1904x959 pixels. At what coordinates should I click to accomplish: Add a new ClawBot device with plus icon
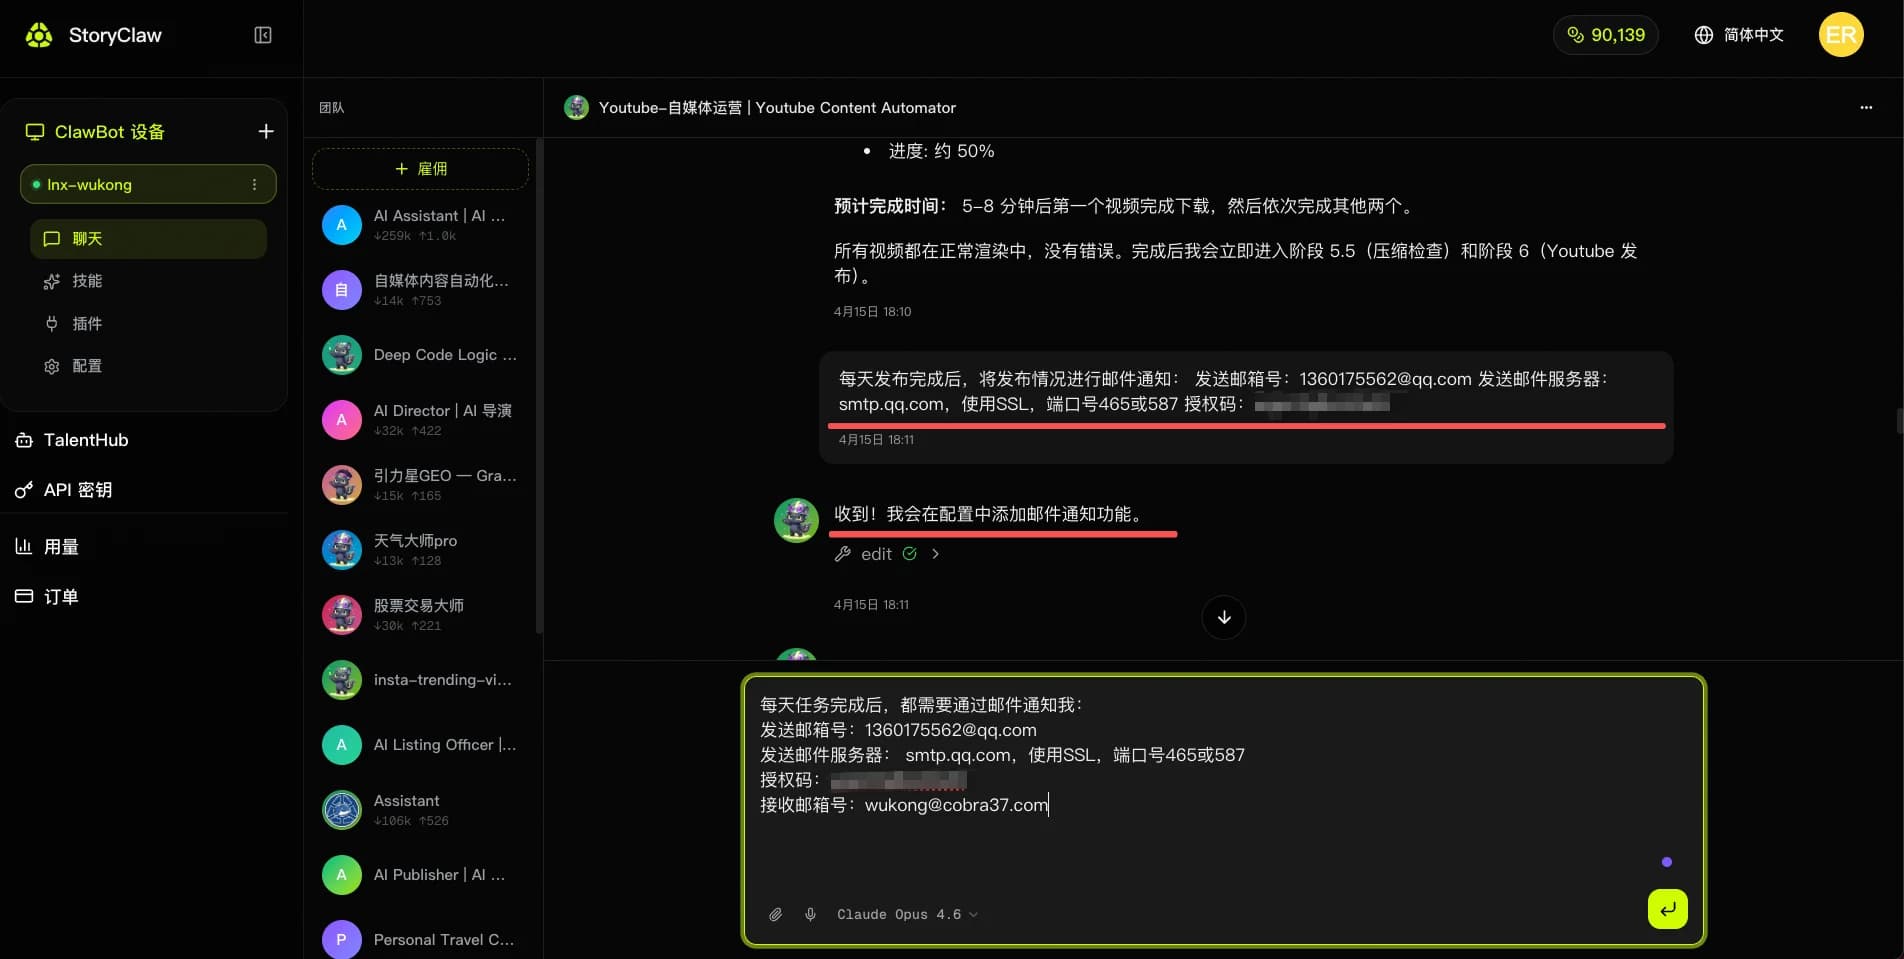pos(266,132)
